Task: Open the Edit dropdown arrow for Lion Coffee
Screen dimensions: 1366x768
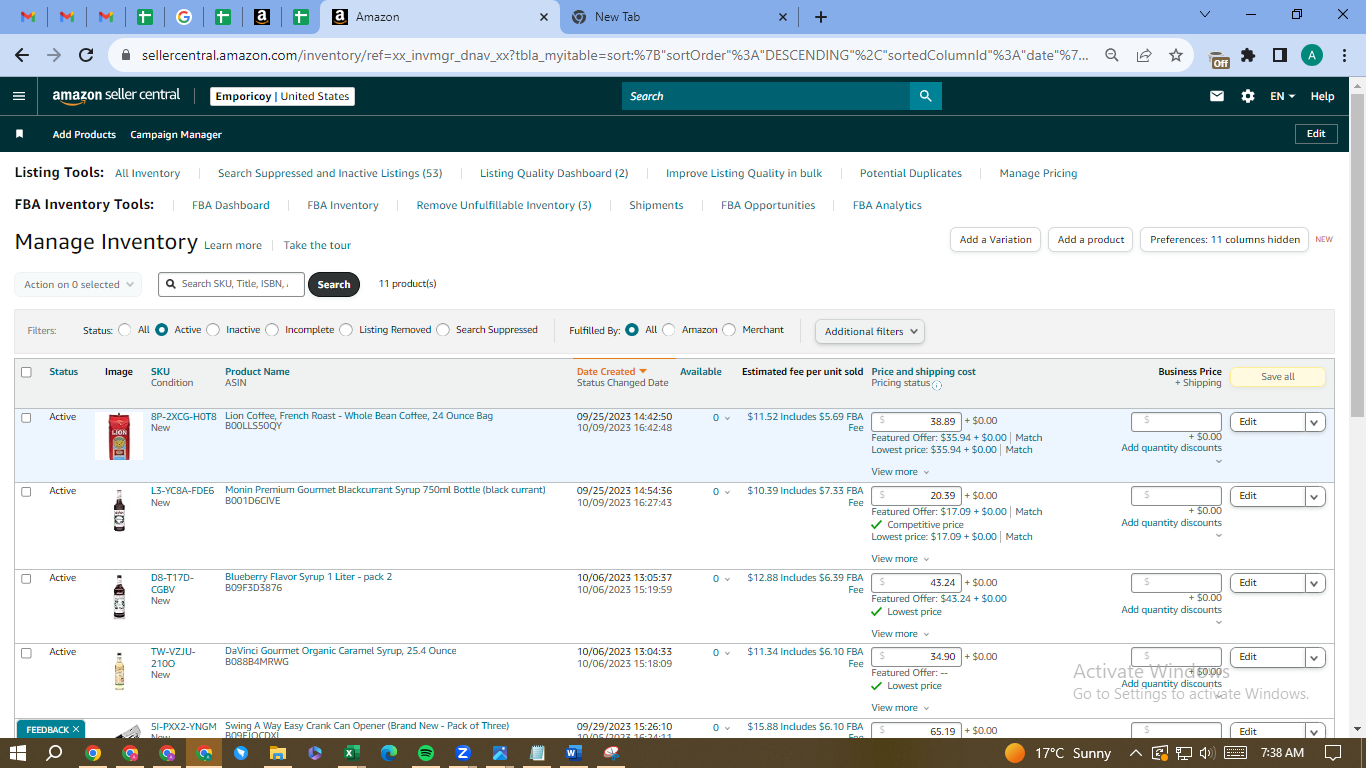Action: pos(1315,422)
